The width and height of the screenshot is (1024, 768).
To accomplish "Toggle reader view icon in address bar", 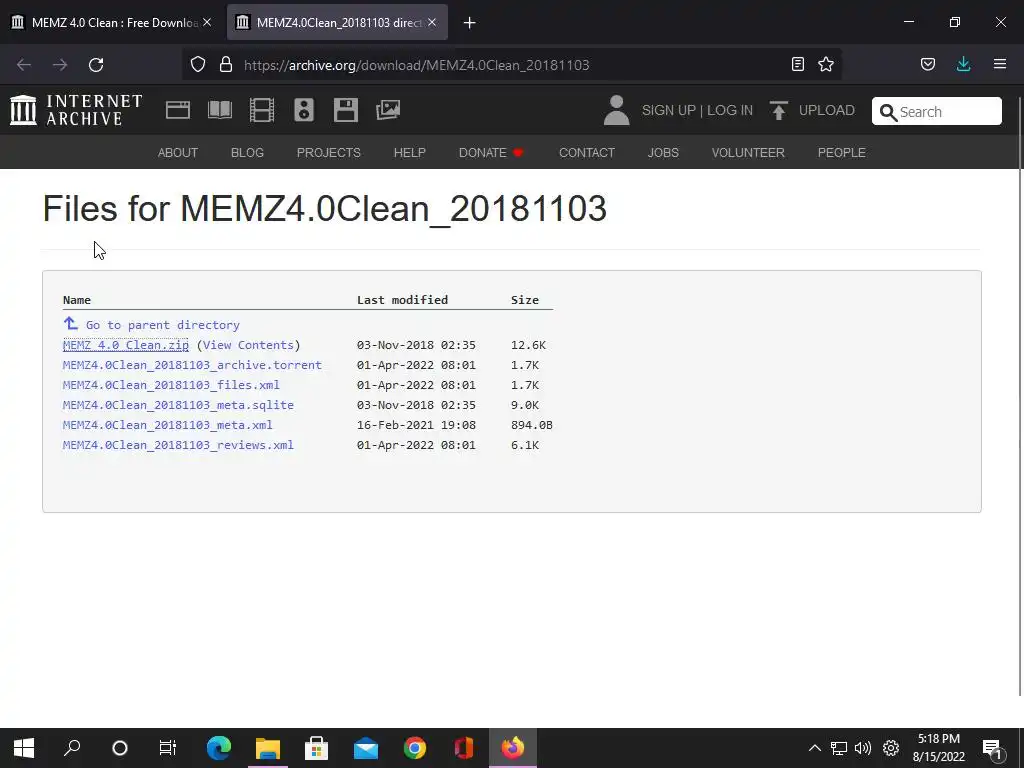I will (x=797, y=64).
